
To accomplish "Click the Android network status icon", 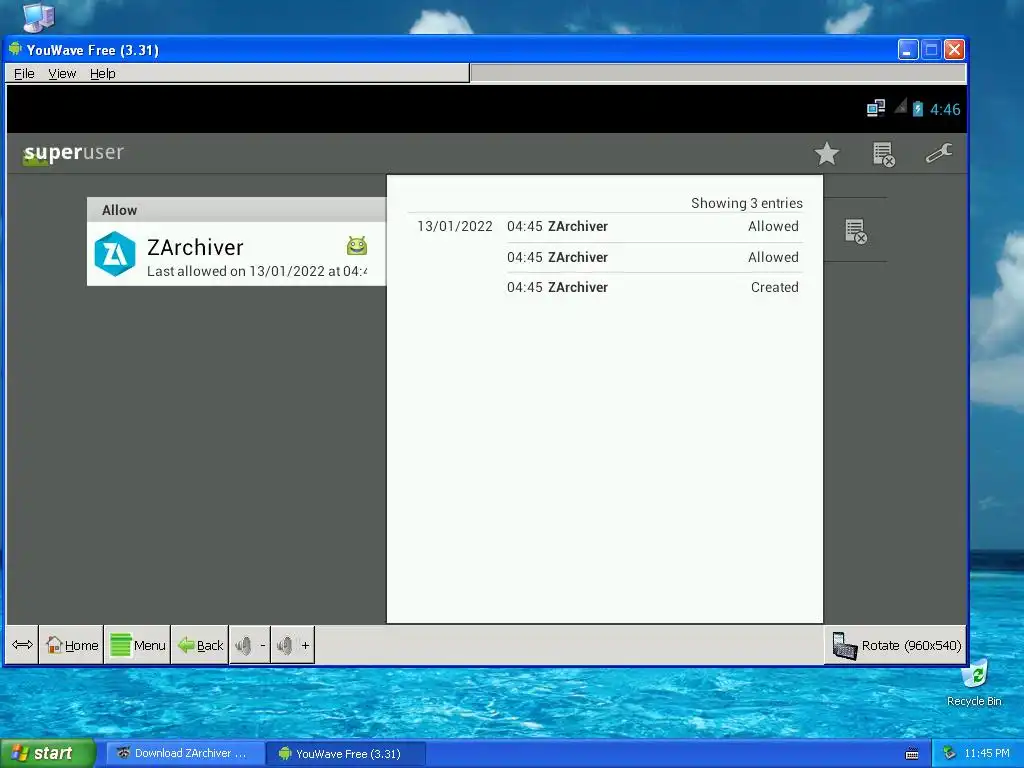I will [876, 108].
